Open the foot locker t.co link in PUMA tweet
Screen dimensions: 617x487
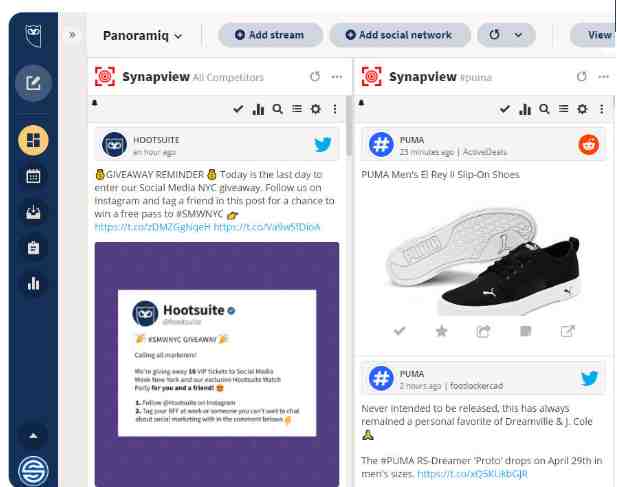(472, 474)
